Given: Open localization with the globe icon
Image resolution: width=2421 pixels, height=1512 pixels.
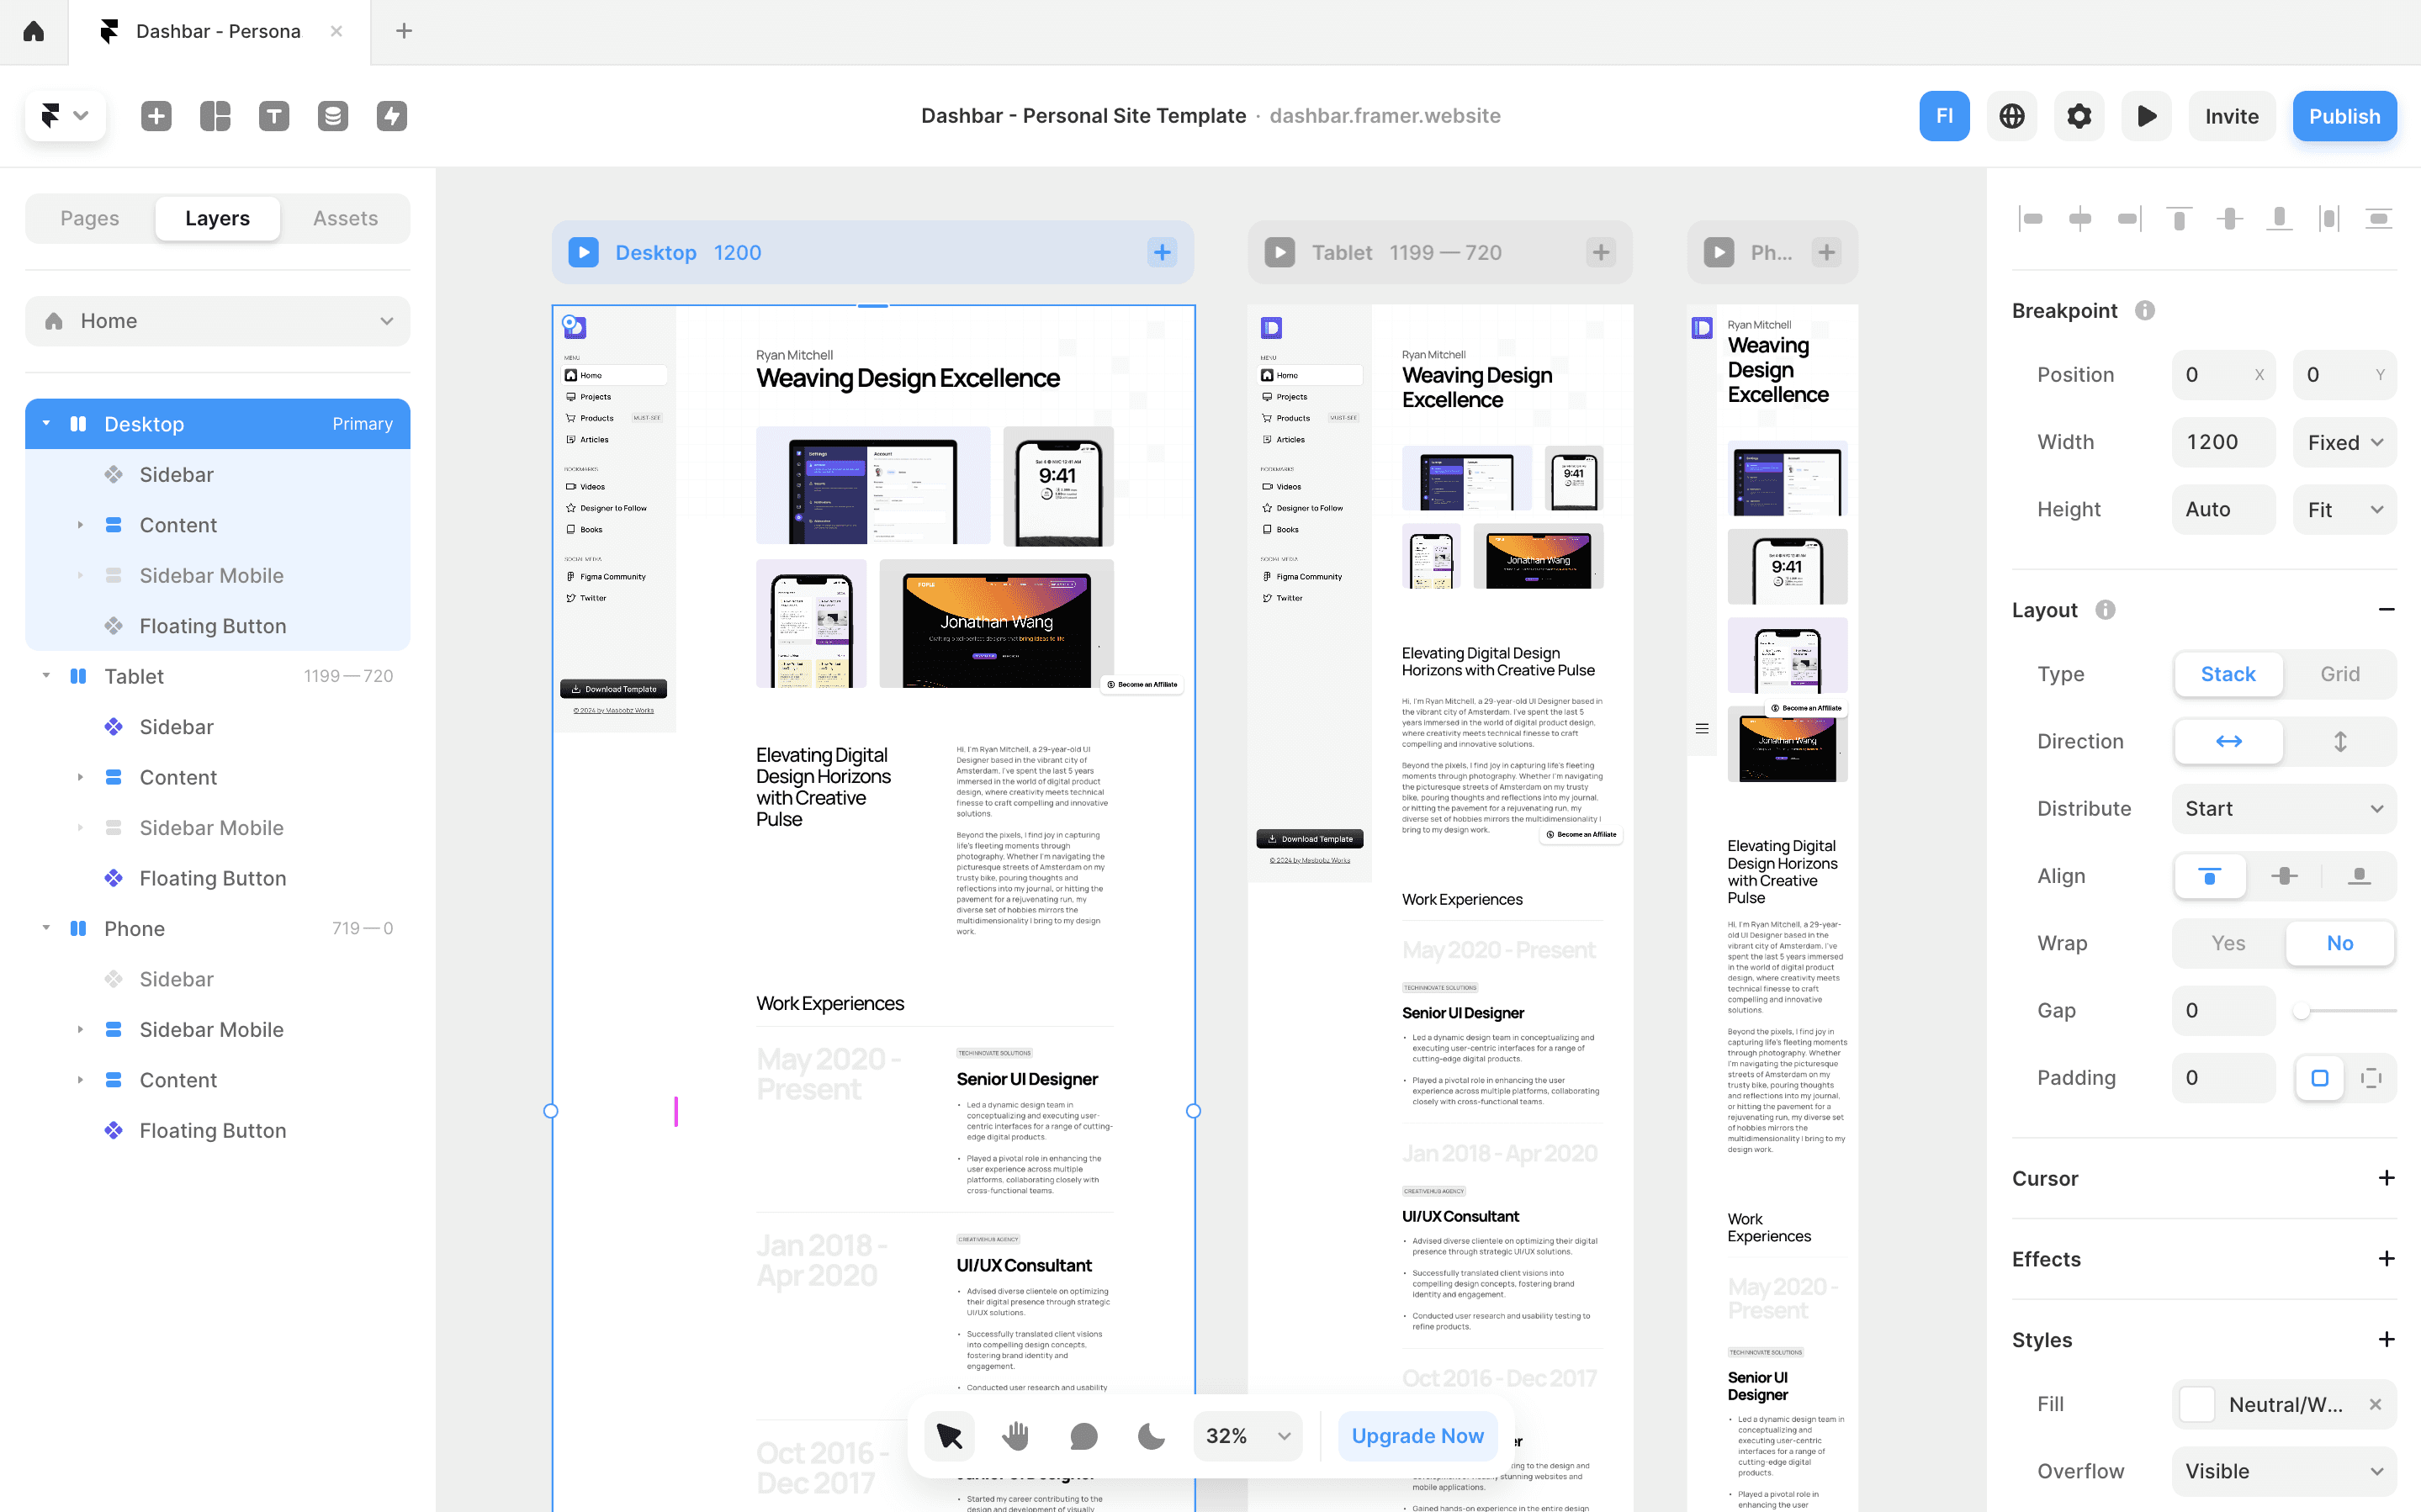Looking at the screenshot, I should (x=2011, y=115).
